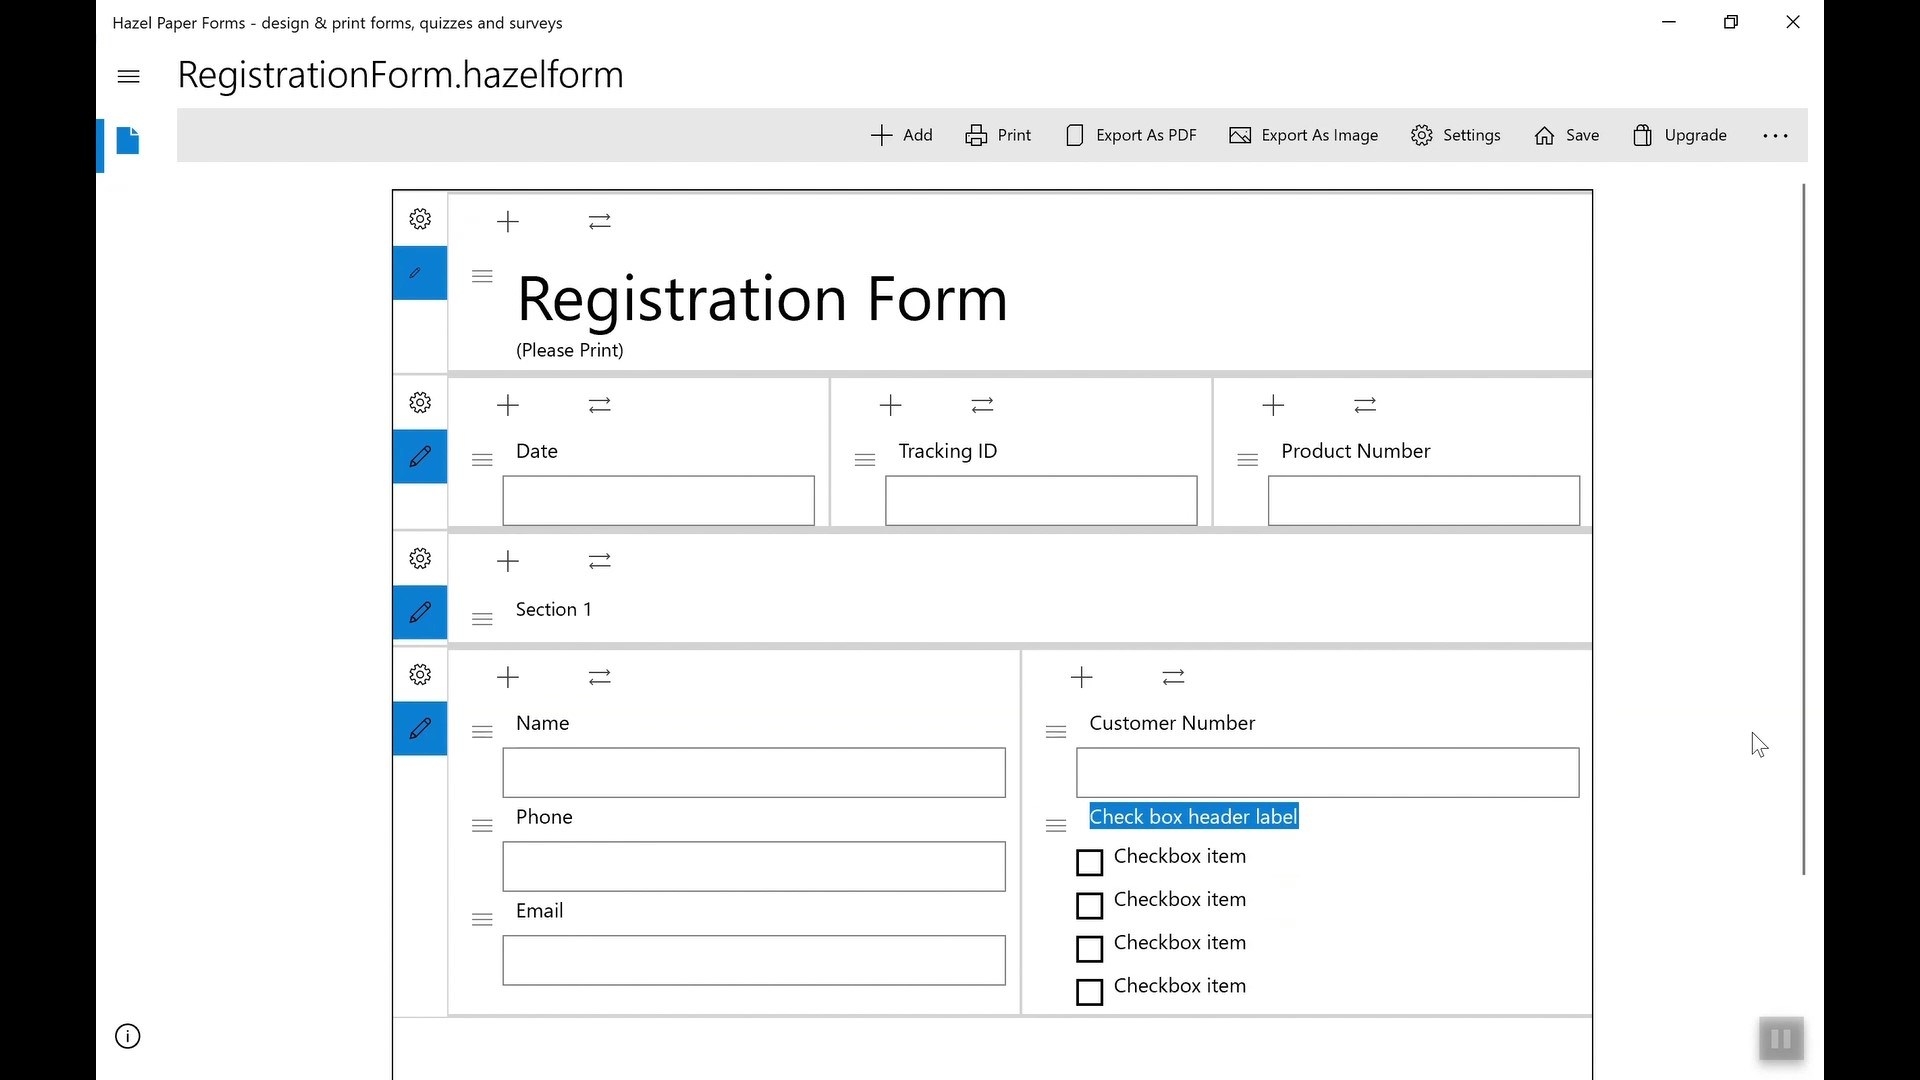Image resolution: width=1920 pixels, height=1080 pixels.
Task: Print the registration form
Action: [998, 135]
